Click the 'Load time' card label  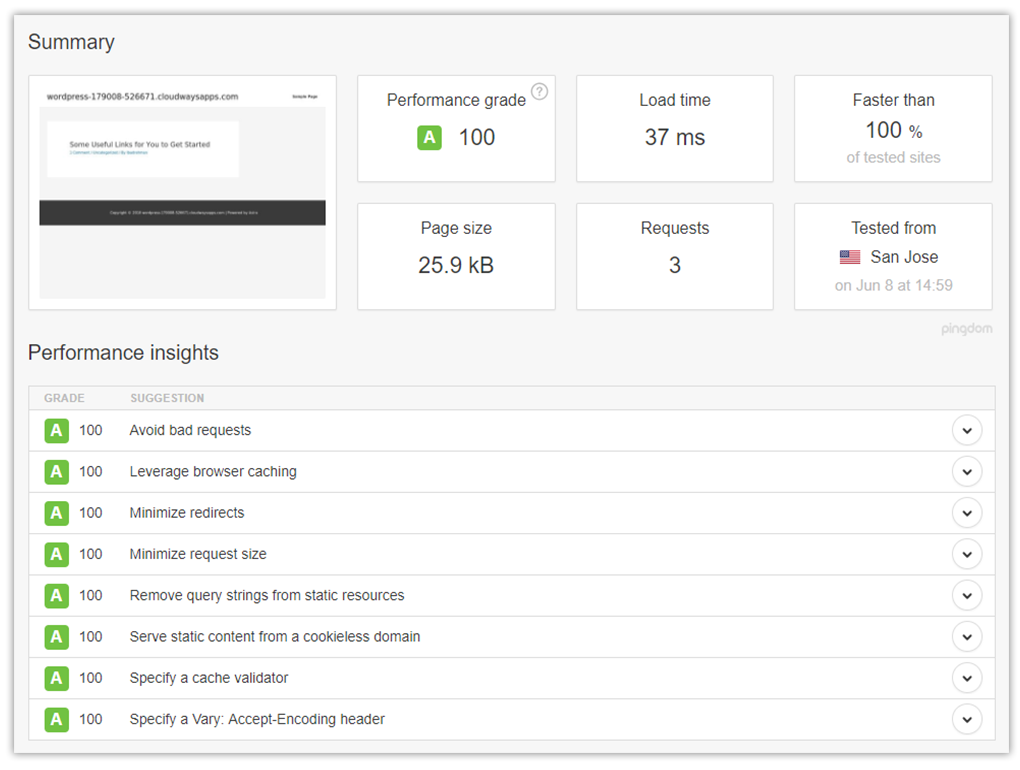[x=675, y=100]
